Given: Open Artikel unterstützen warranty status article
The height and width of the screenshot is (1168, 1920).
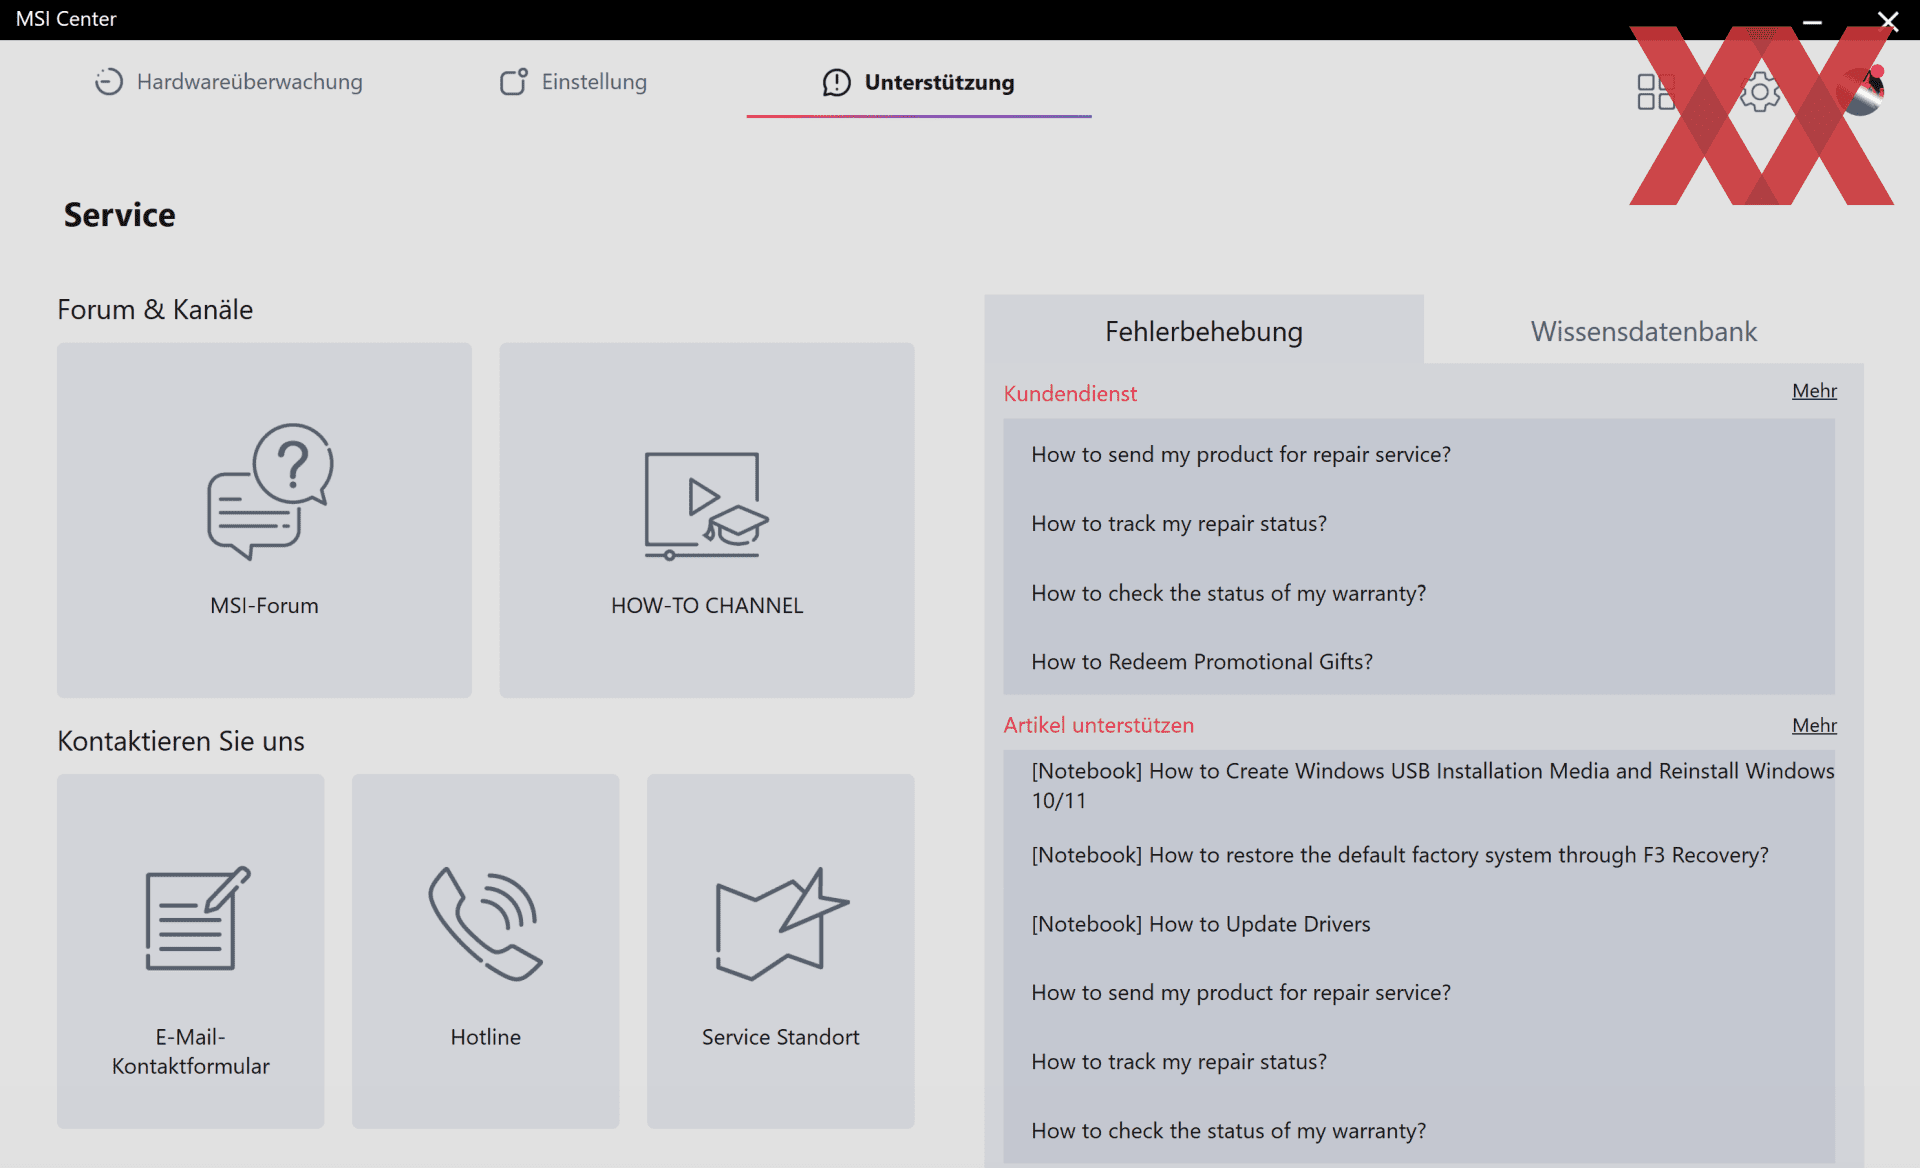Looking at the screenshot, I should 1229,1130.
